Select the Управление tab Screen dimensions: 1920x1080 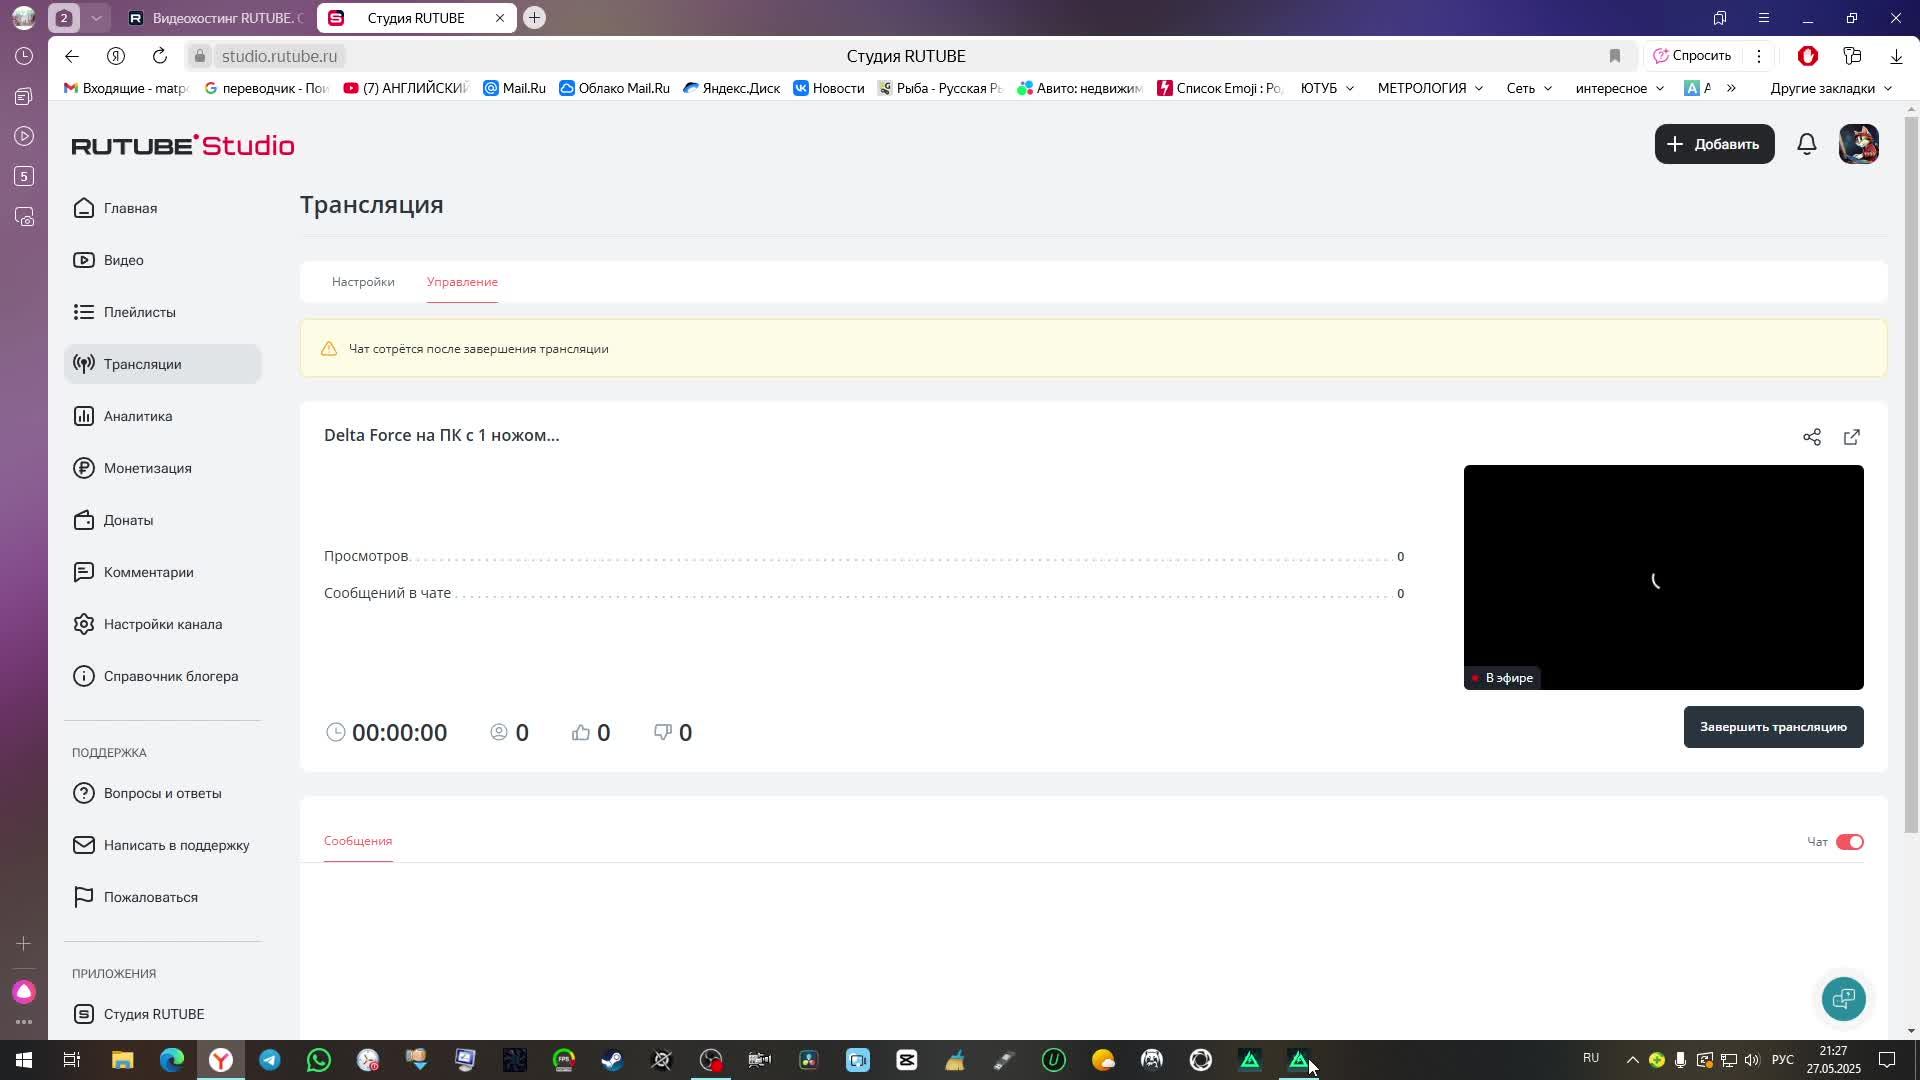(x=462, y=282)
